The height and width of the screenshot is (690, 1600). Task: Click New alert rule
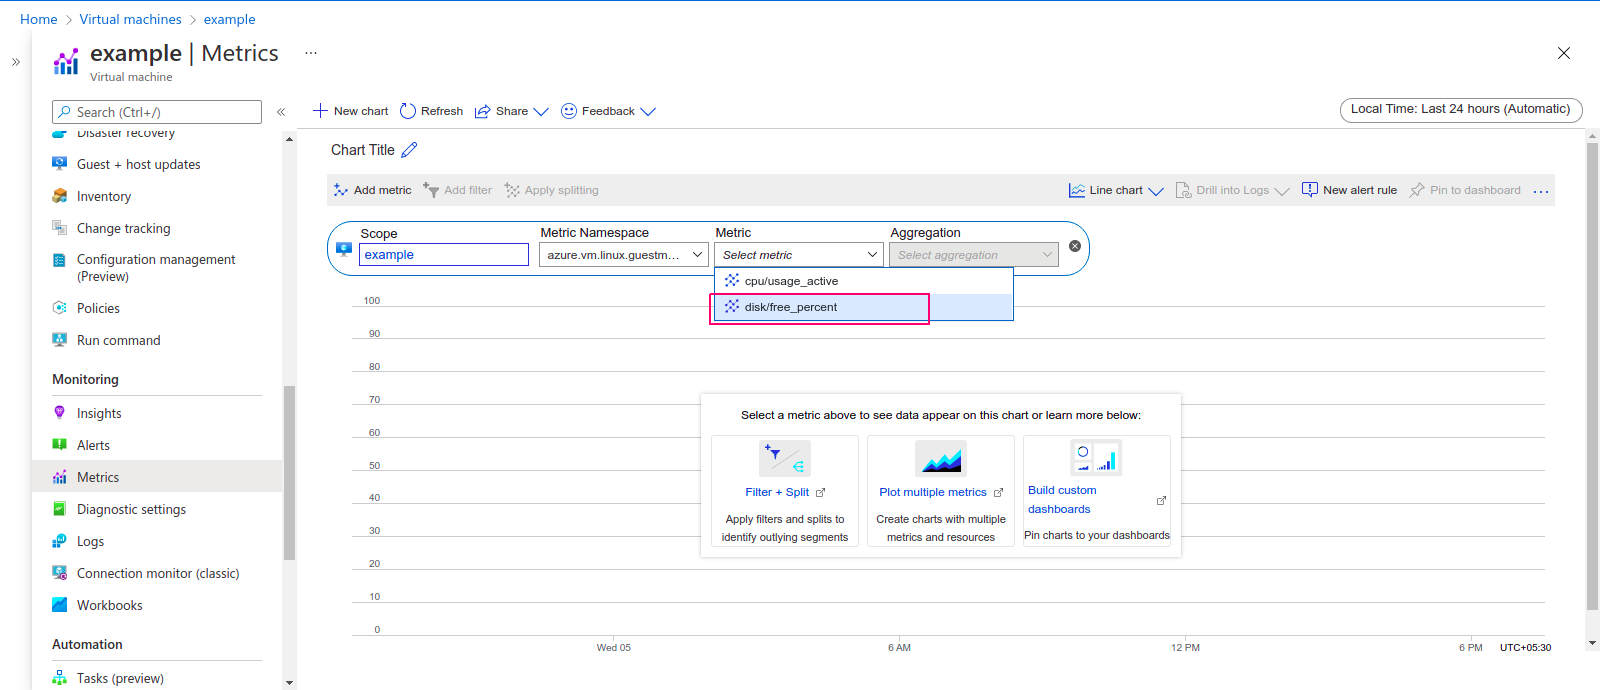[x=1349, y=190]
